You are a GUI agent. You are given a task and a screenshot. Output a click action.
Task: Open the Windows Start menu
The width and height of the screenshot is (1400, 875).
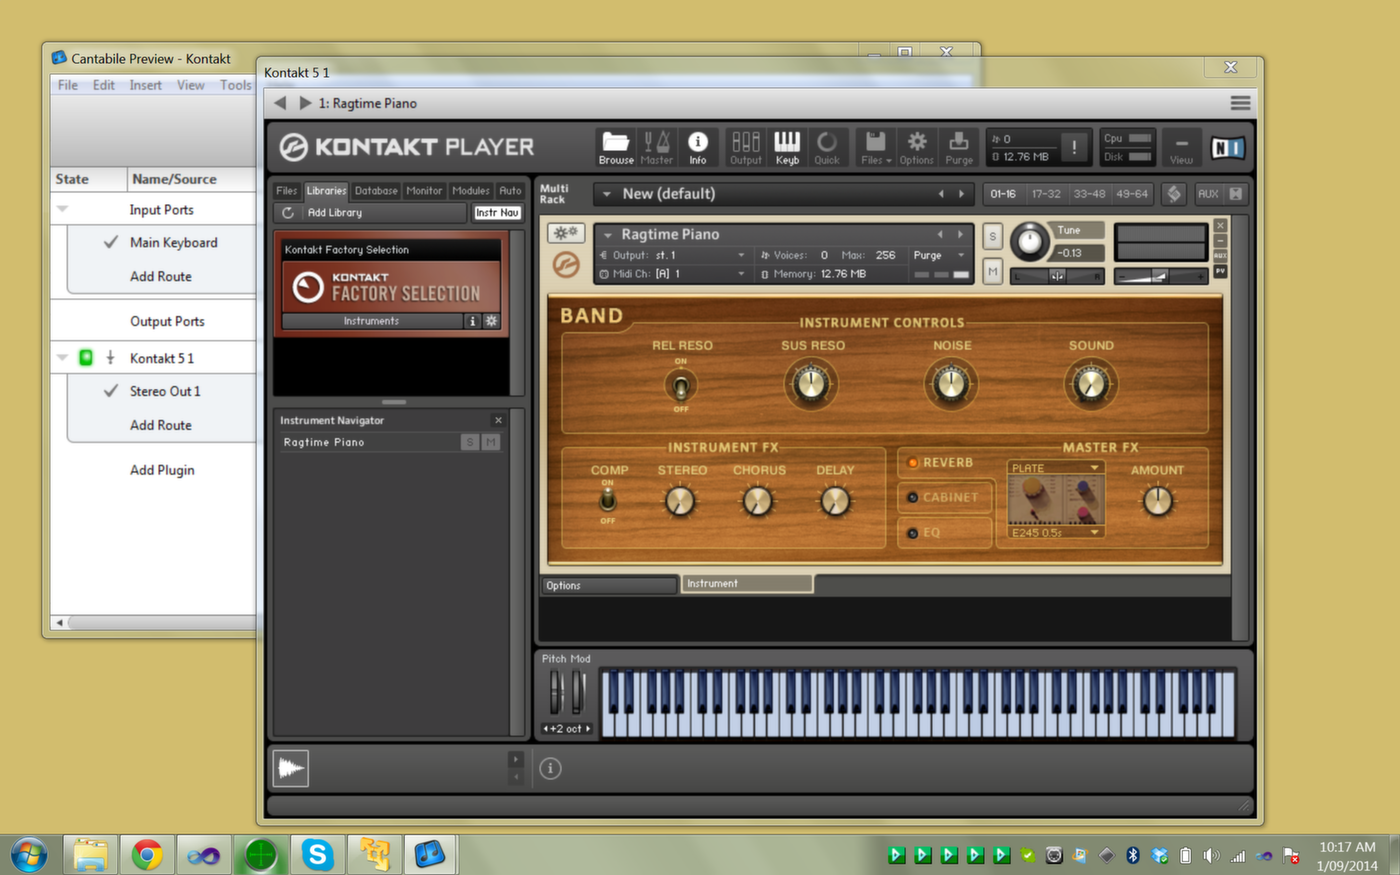(29, 855)
